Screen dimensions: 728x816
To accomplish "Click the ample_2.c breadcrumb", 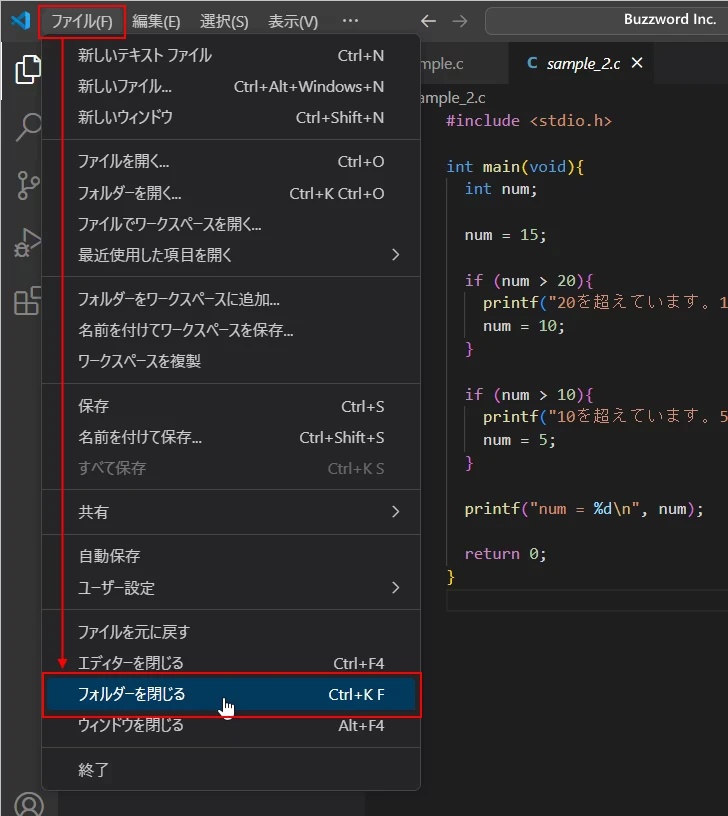I will [x=453, y=98].
